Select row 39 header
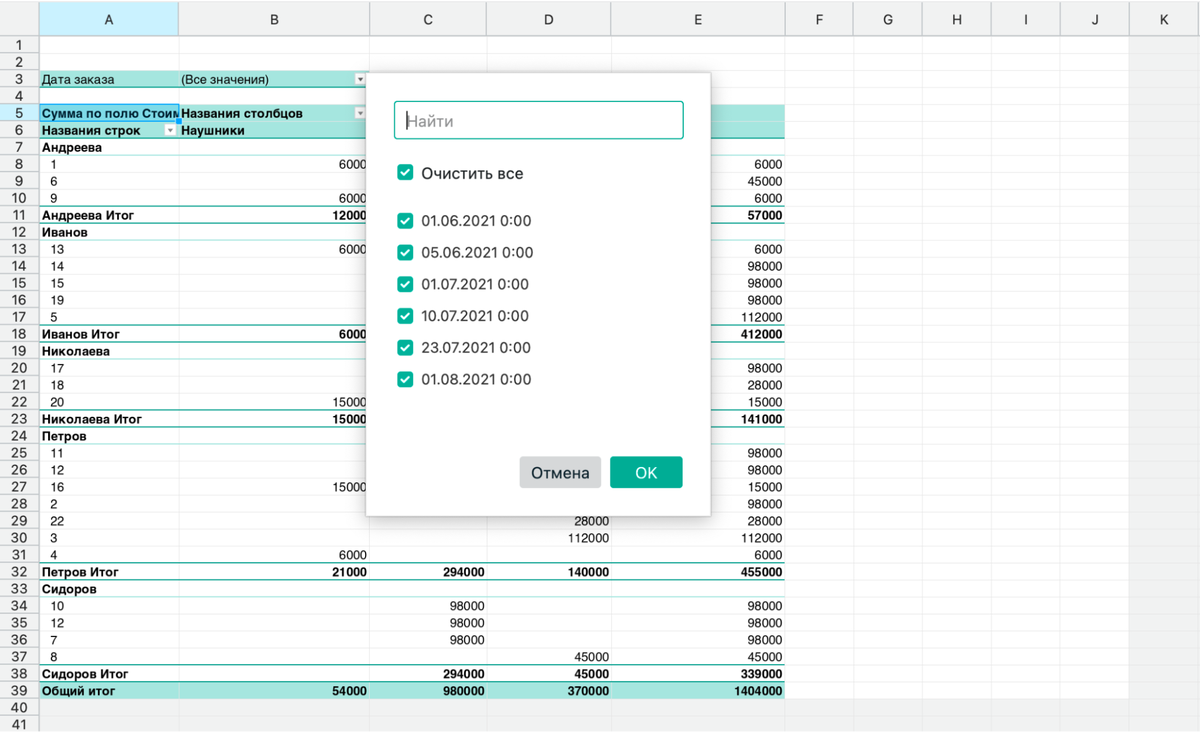 (19, 691)
